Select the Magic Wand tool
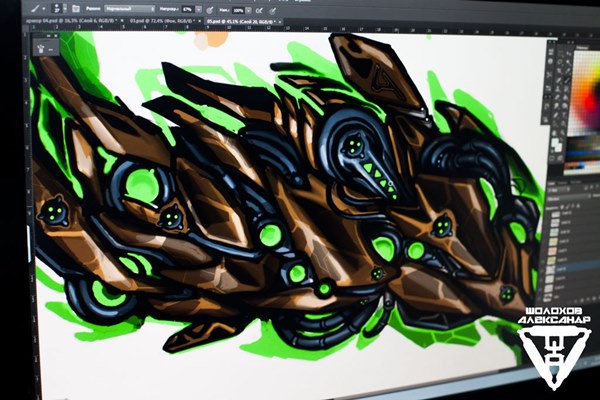600x400 pixels. coord(568,62)
